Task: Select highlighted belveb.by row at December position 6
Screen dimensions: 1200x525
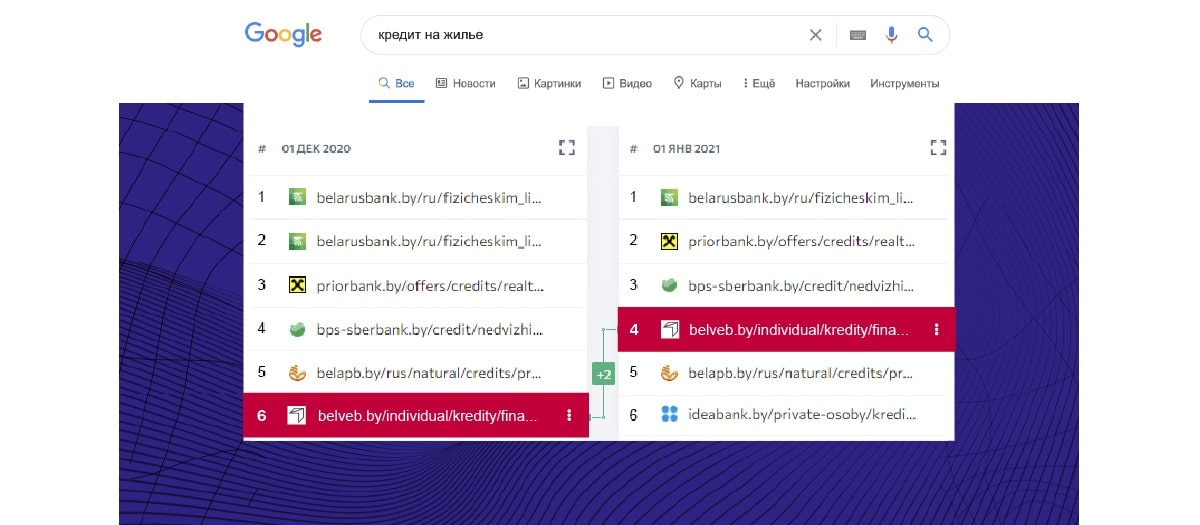Action: coord(416,415)
